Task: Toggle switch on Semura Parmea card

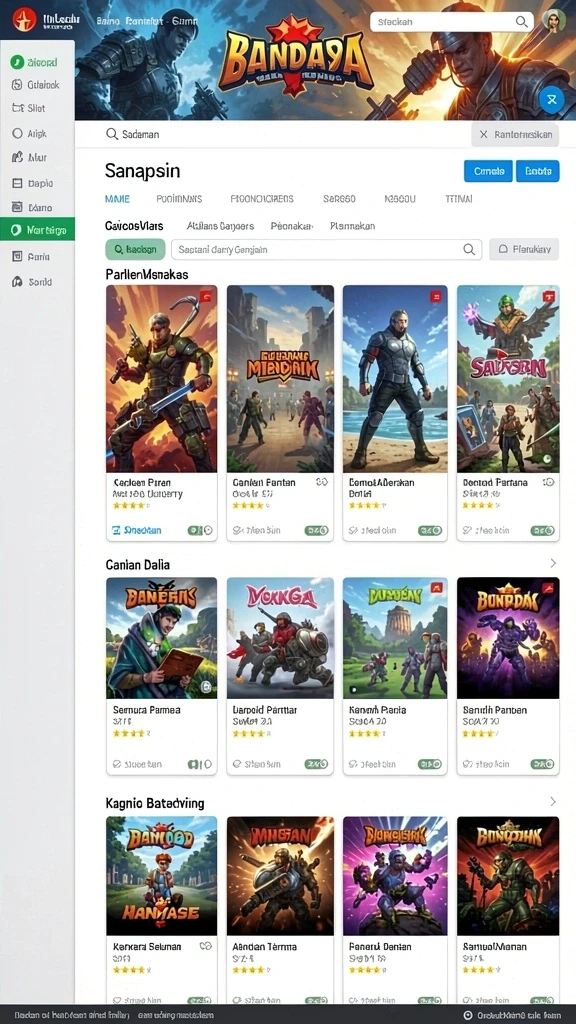Action: click(x=200, y=763)
